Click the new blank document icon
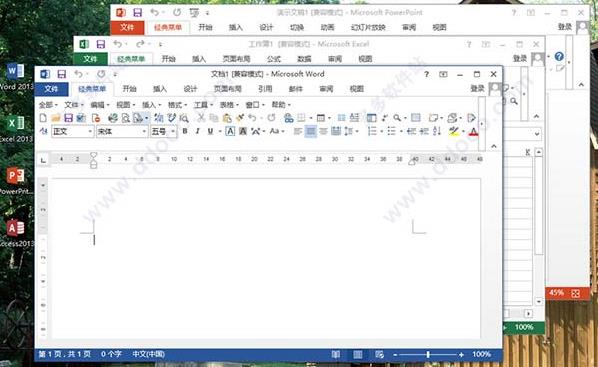Image resolution: width=598 pixels, height=367 pixels. (x=43, y=118)
